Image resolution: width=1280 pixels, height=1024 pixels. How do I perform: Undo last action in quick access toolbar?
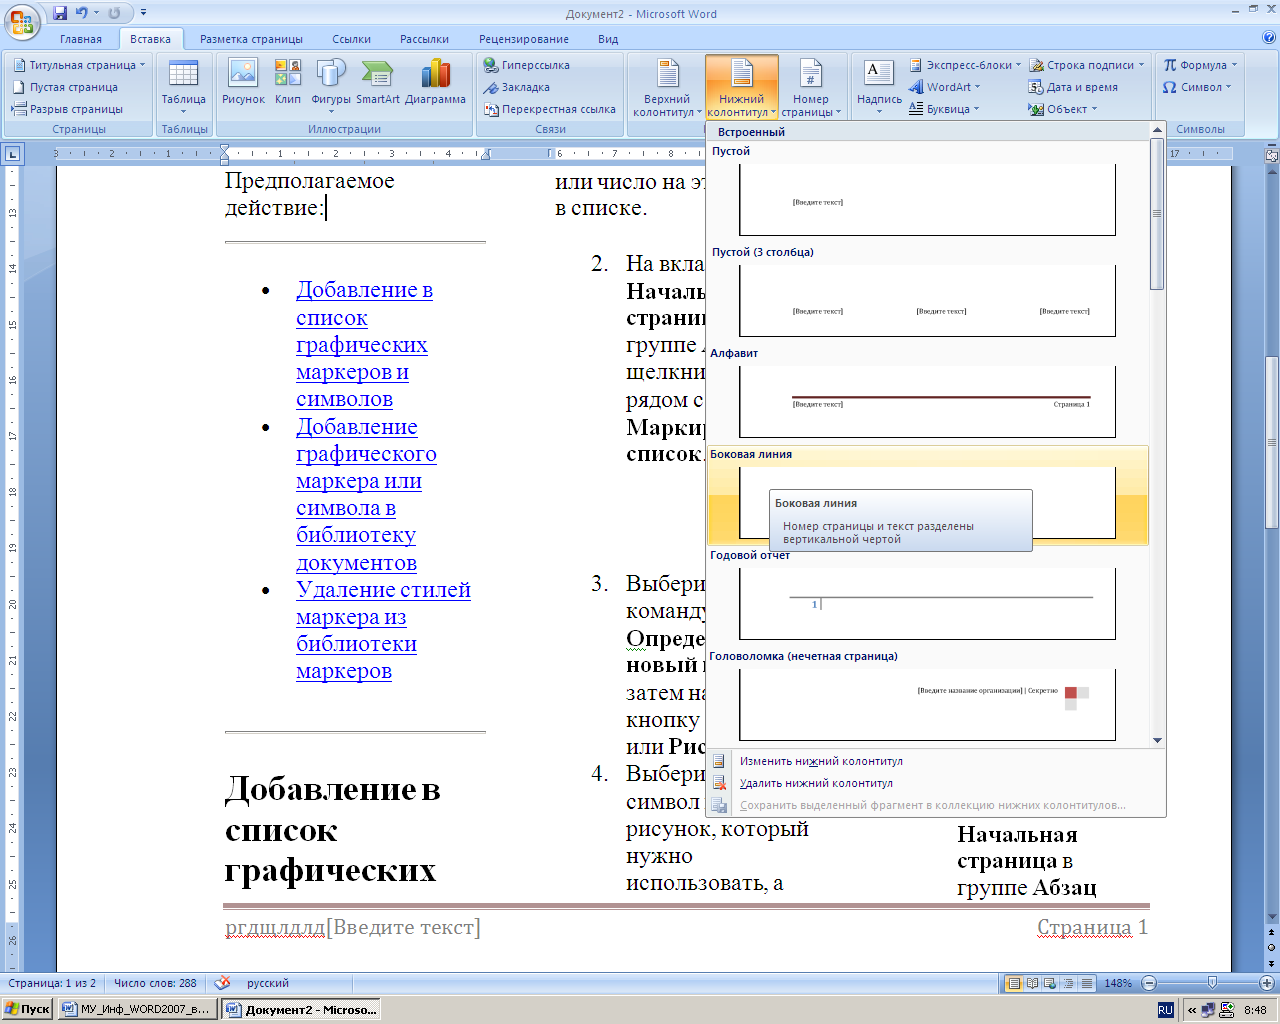(x=82, y=13)
